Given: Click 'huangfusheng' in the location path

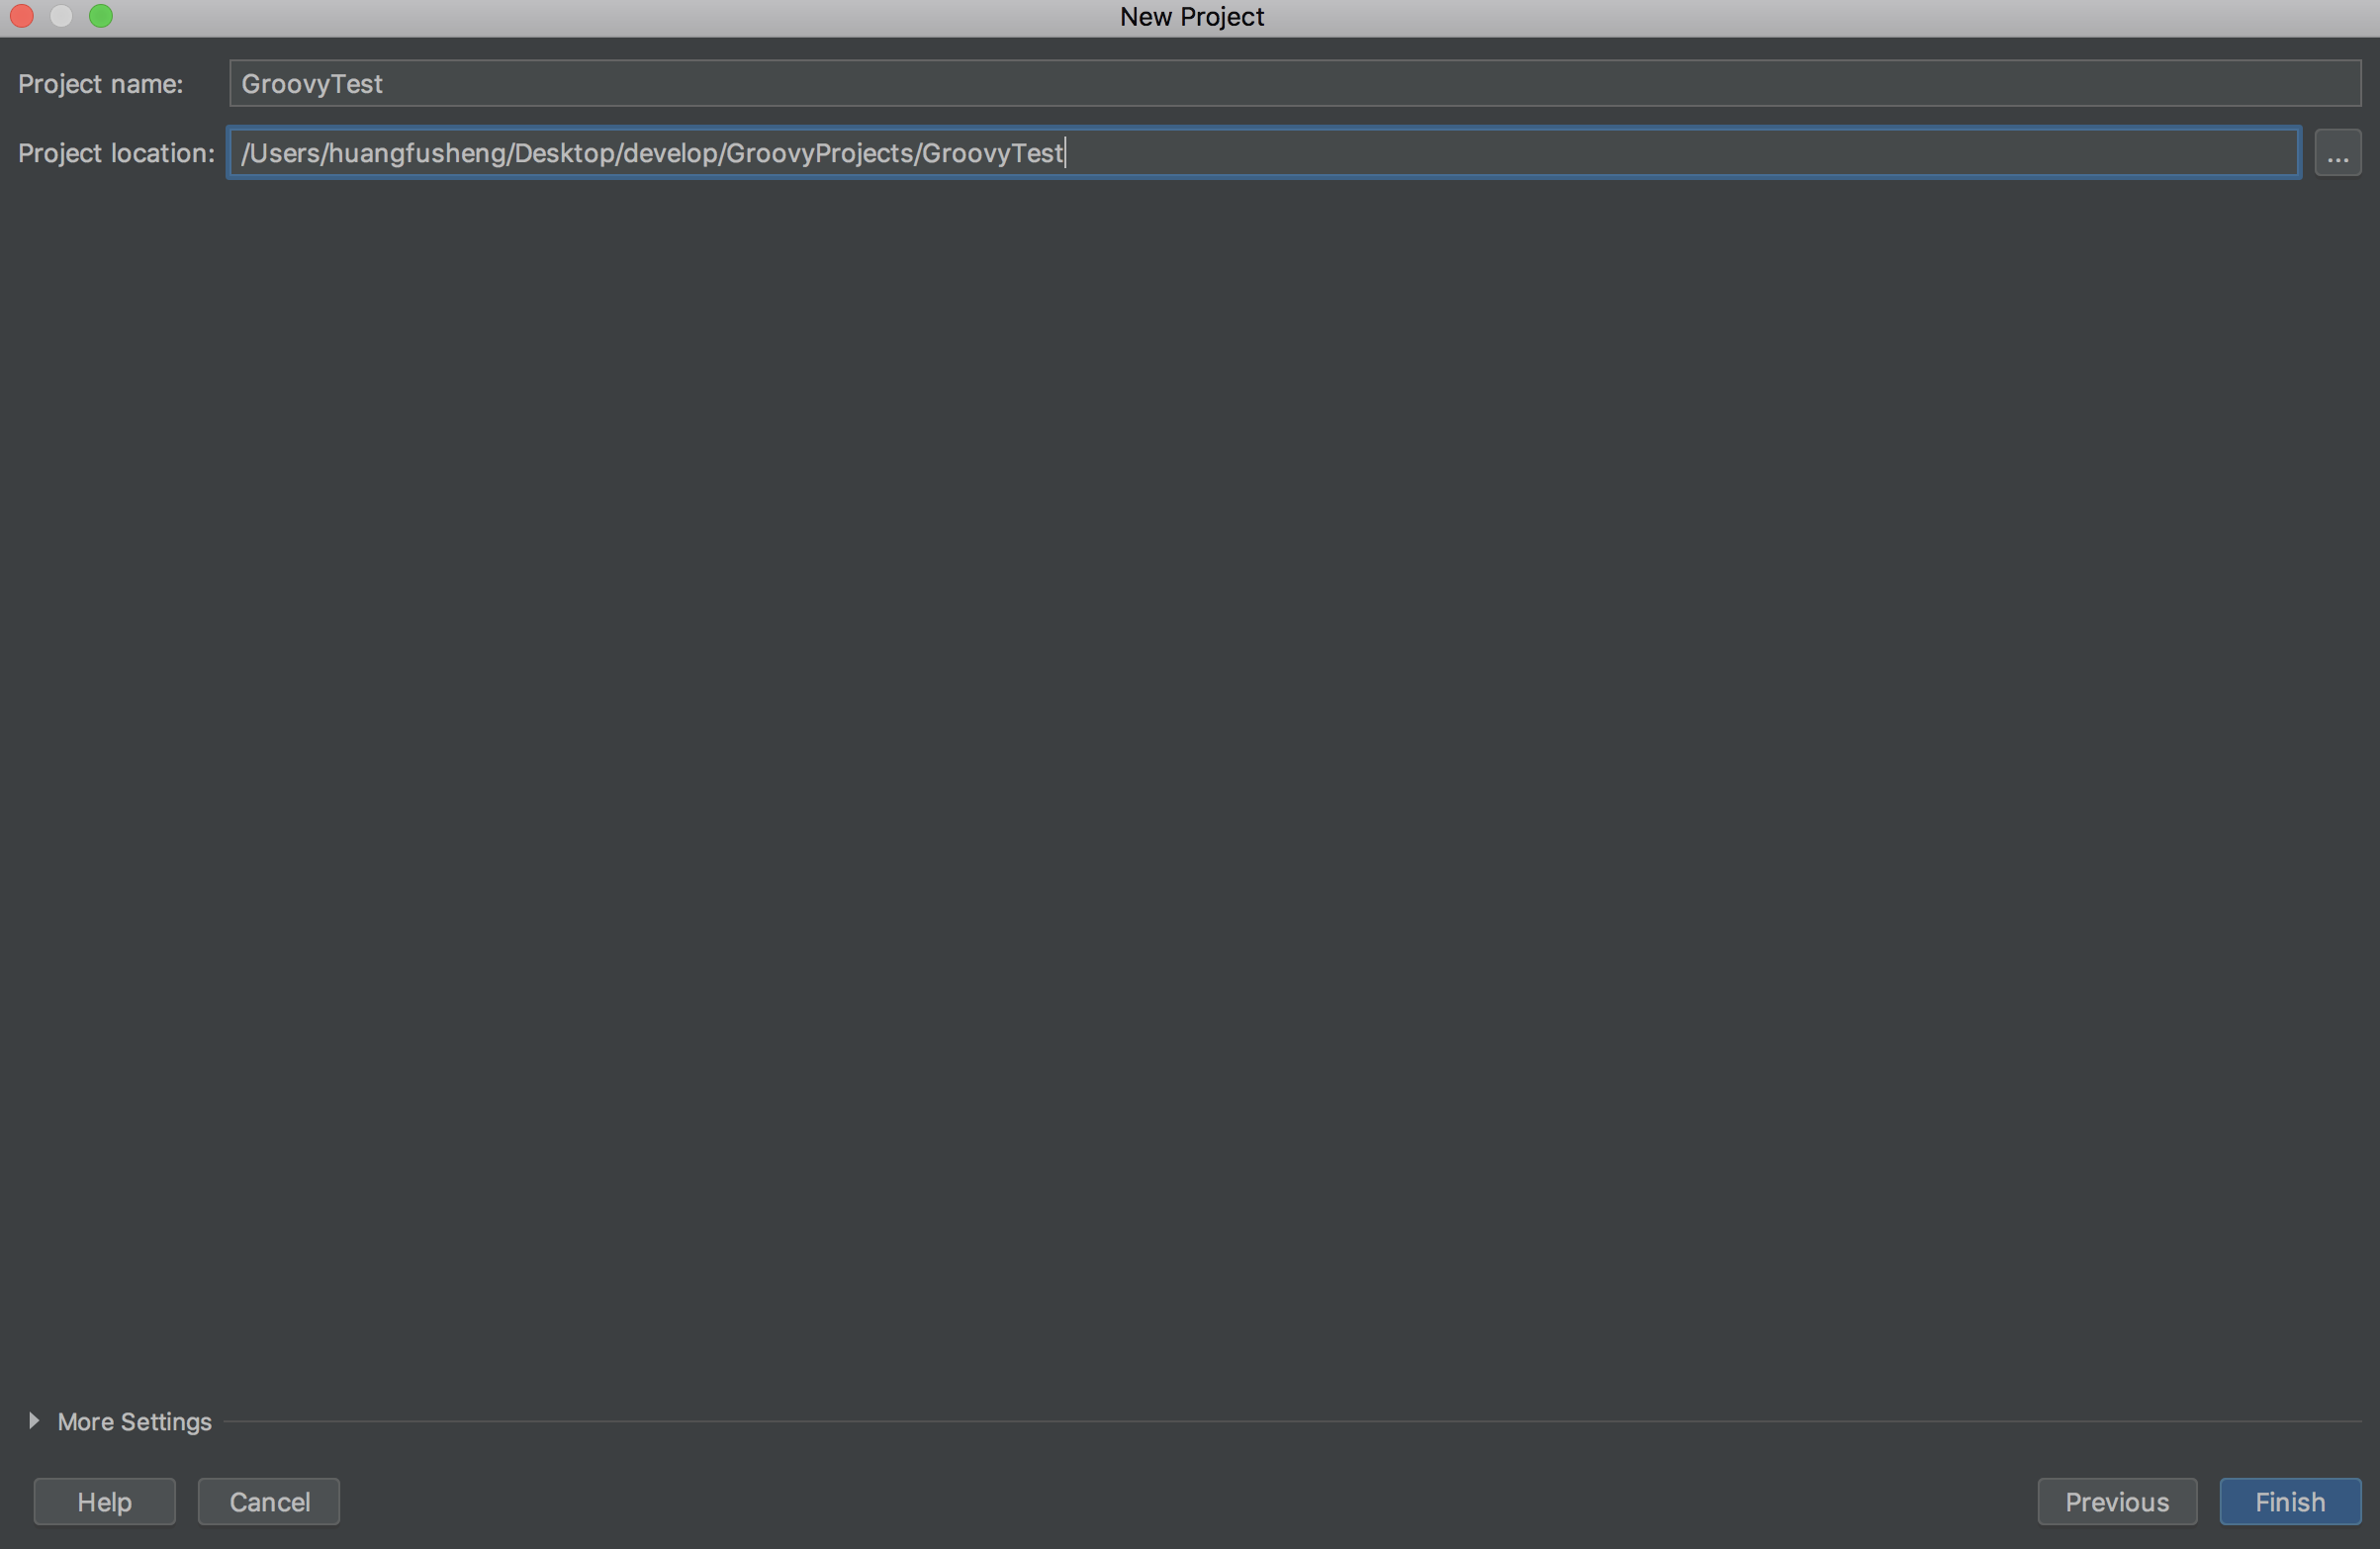Looking at the screenshot, I should tap(418, 153).
